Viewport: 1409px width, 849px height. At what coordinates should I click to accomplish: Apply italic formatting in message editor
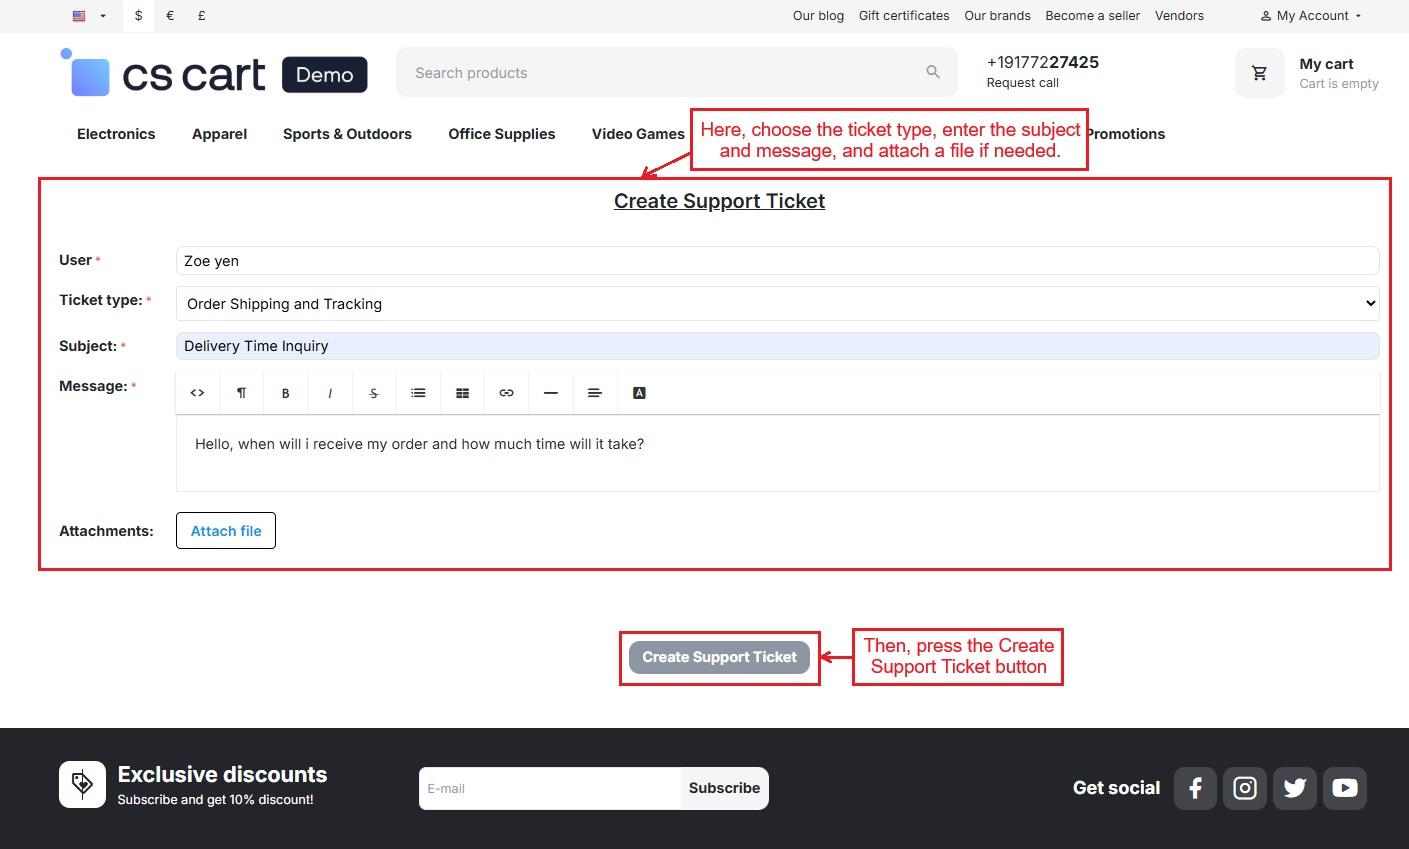[x=330, y=393]
